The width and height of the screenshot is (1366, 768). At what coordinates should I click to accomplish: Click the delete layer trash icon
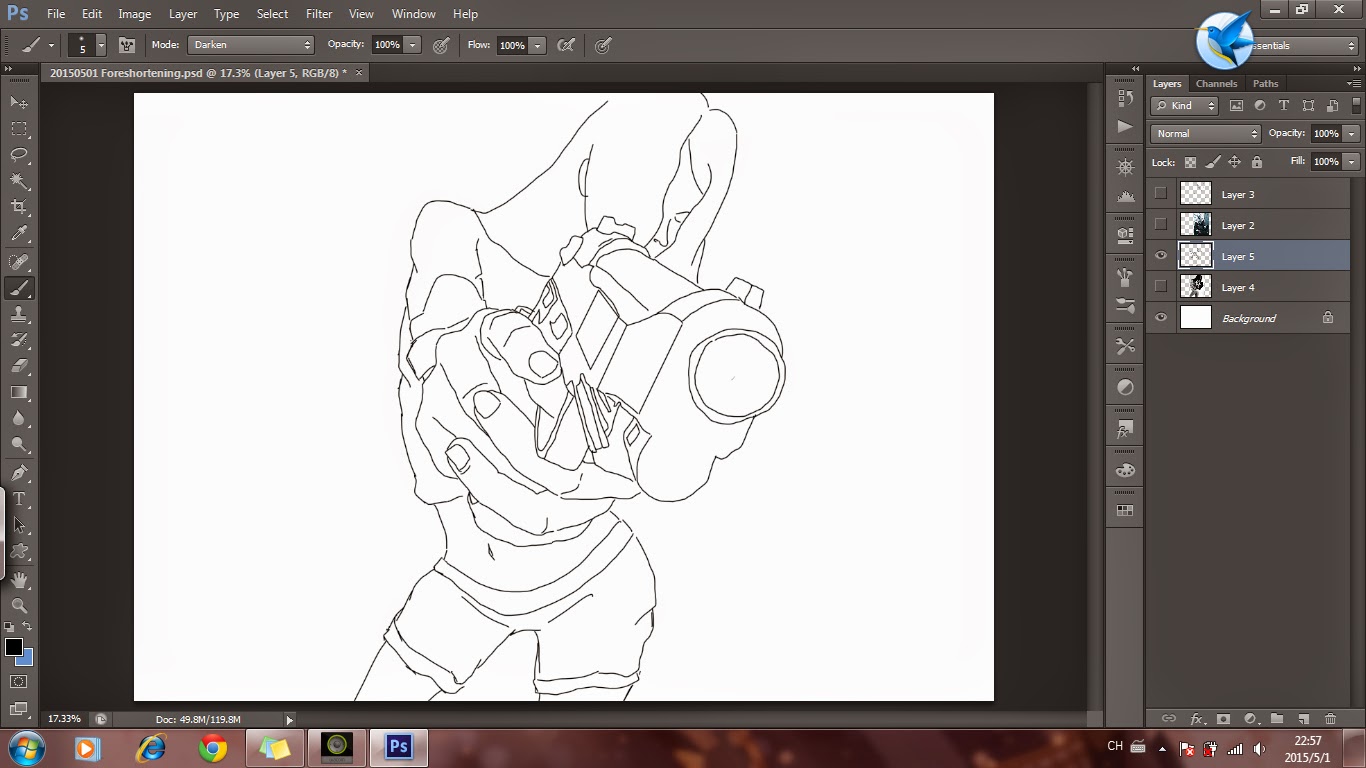(x=1330, y=718)
